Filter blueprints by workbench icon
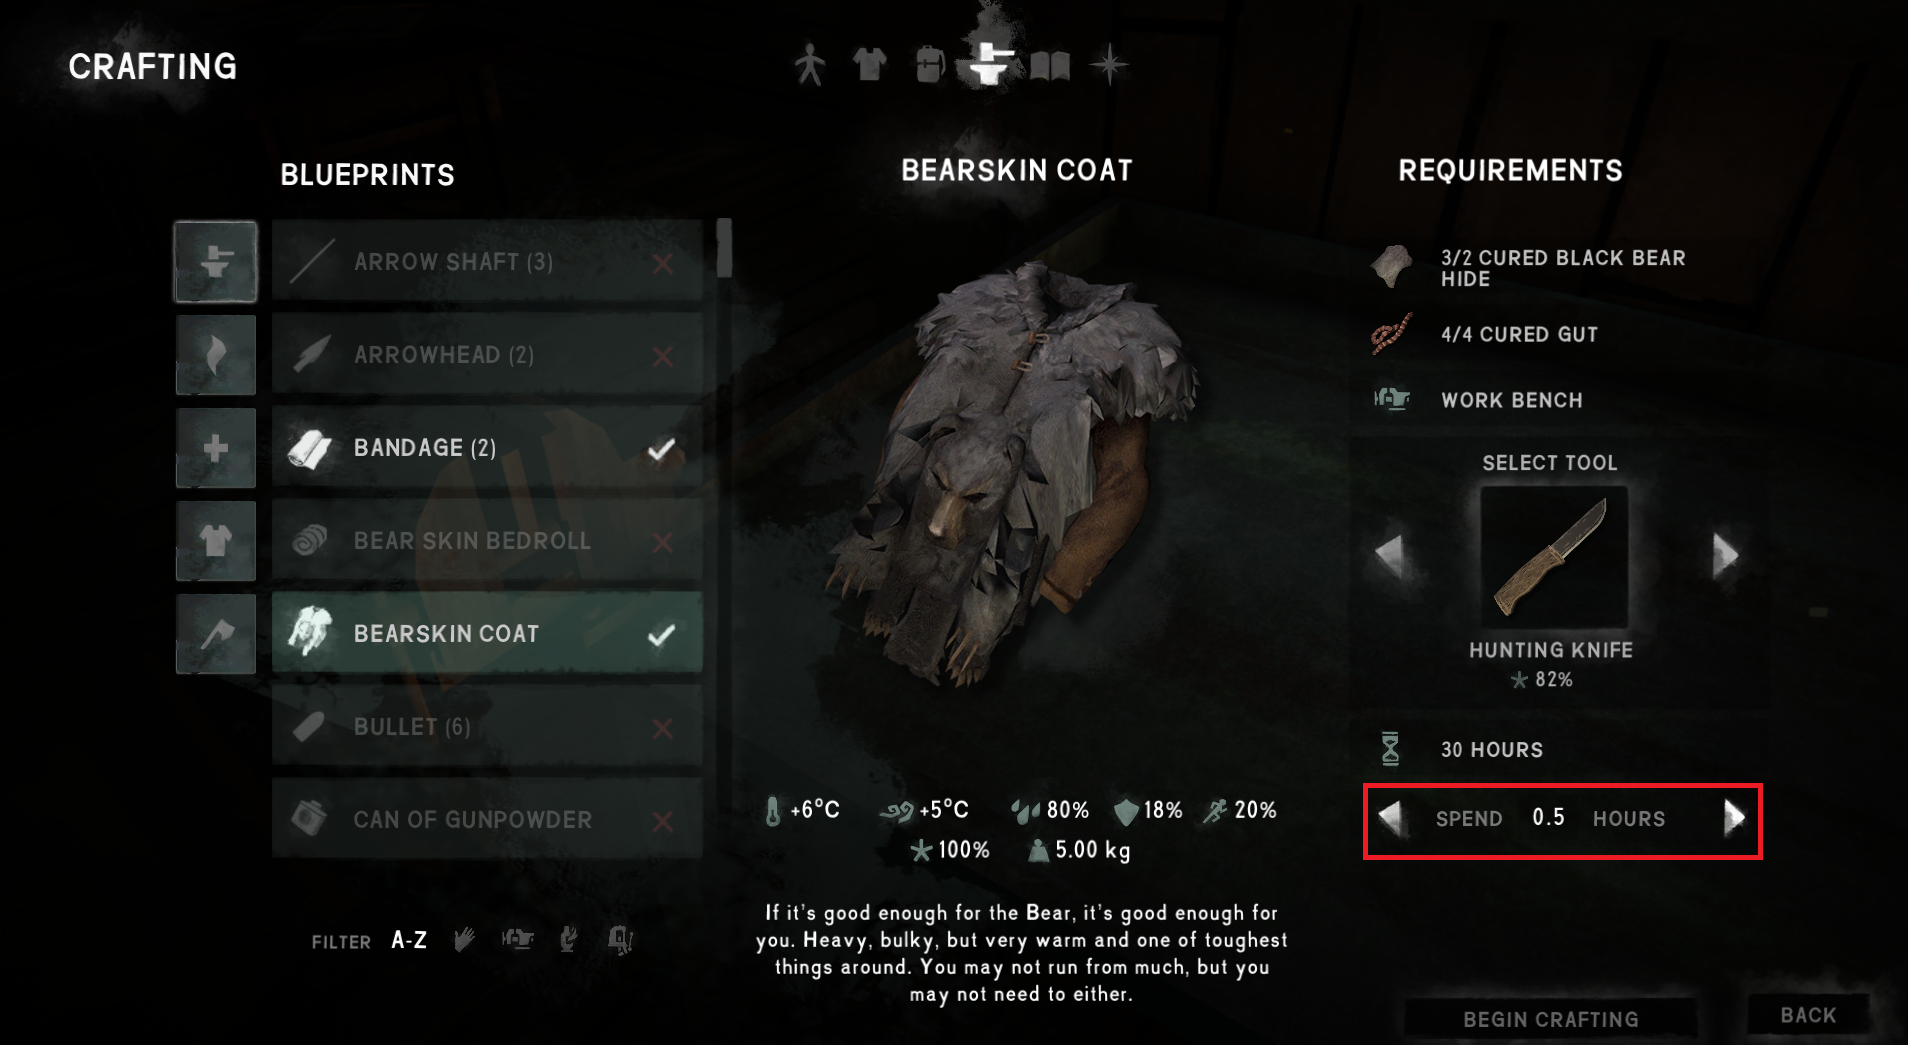 (517, 939)
